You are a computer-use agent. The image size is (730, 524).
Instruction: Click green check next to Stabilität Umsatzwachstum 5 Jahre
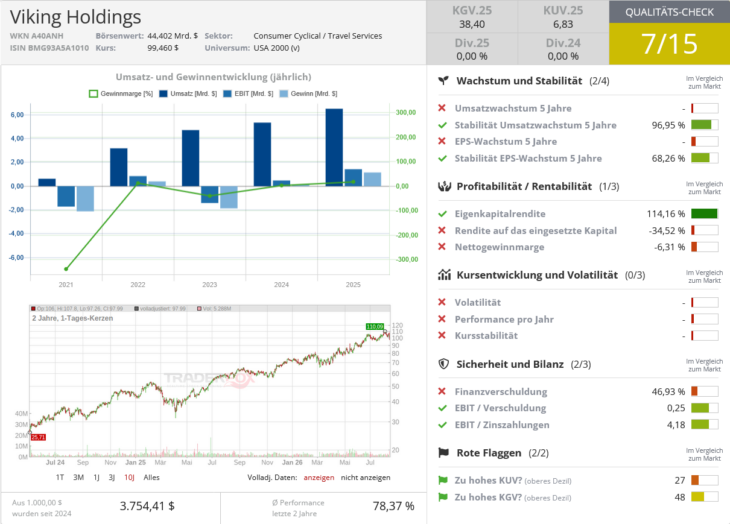coord(442,125)
